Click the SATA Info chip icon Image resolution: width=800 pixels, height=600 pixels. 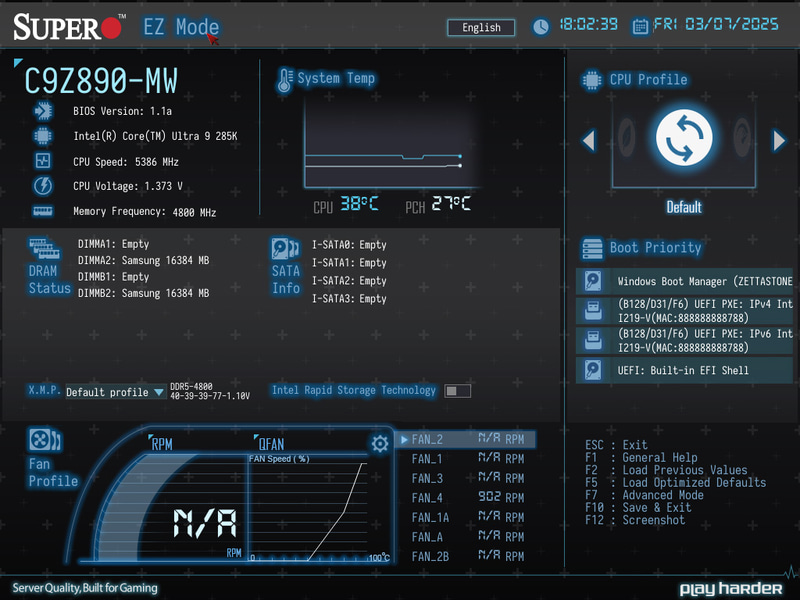click(x=283, y=247)
